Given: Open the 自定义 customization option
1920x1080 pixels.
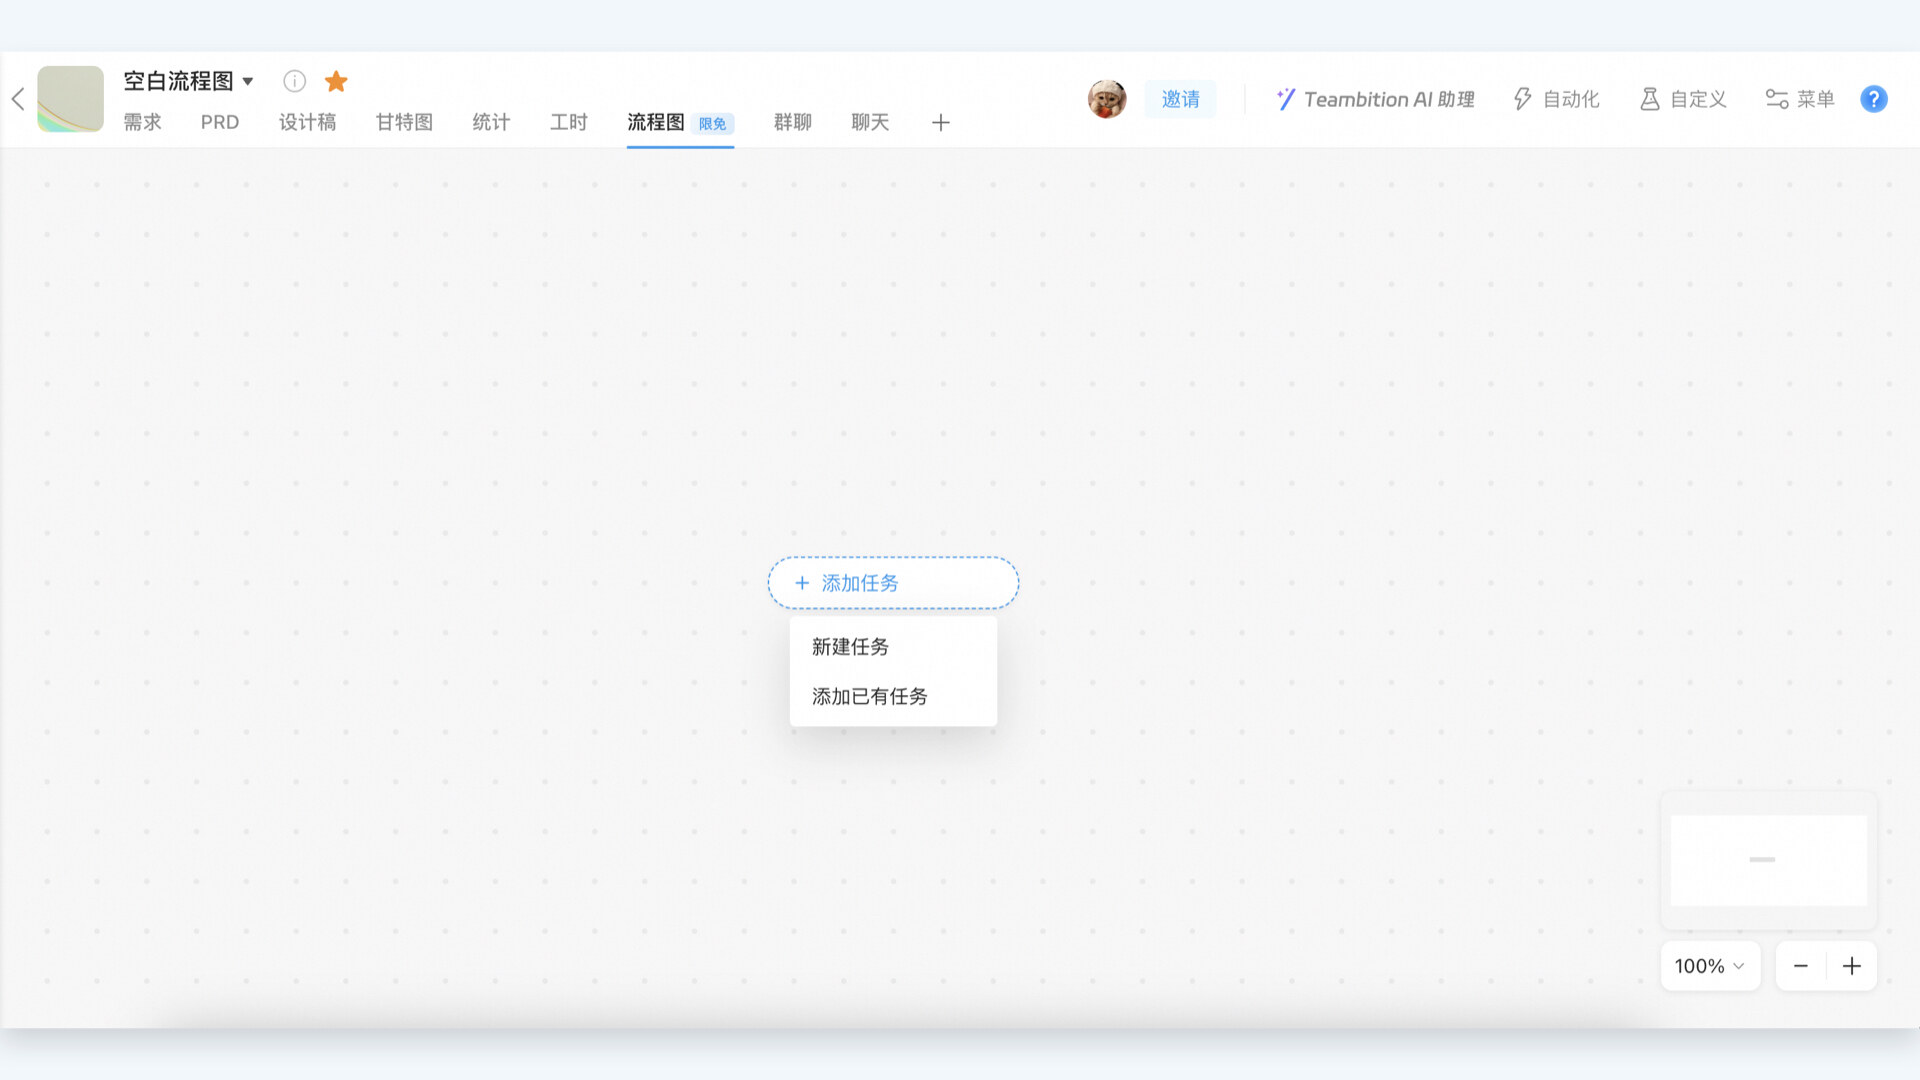Looking at the screenshot, I should point(1683,99).
